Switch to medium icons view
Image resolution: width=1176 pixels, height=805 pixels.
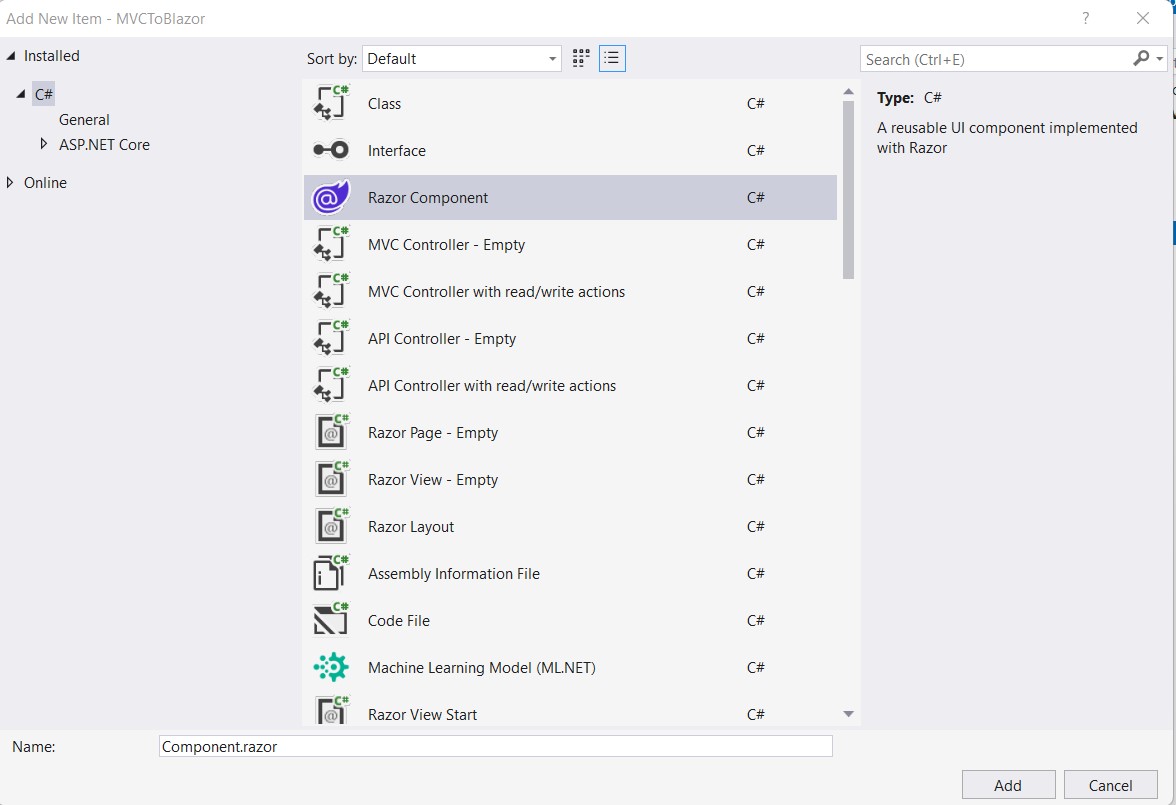coord(580,58)
